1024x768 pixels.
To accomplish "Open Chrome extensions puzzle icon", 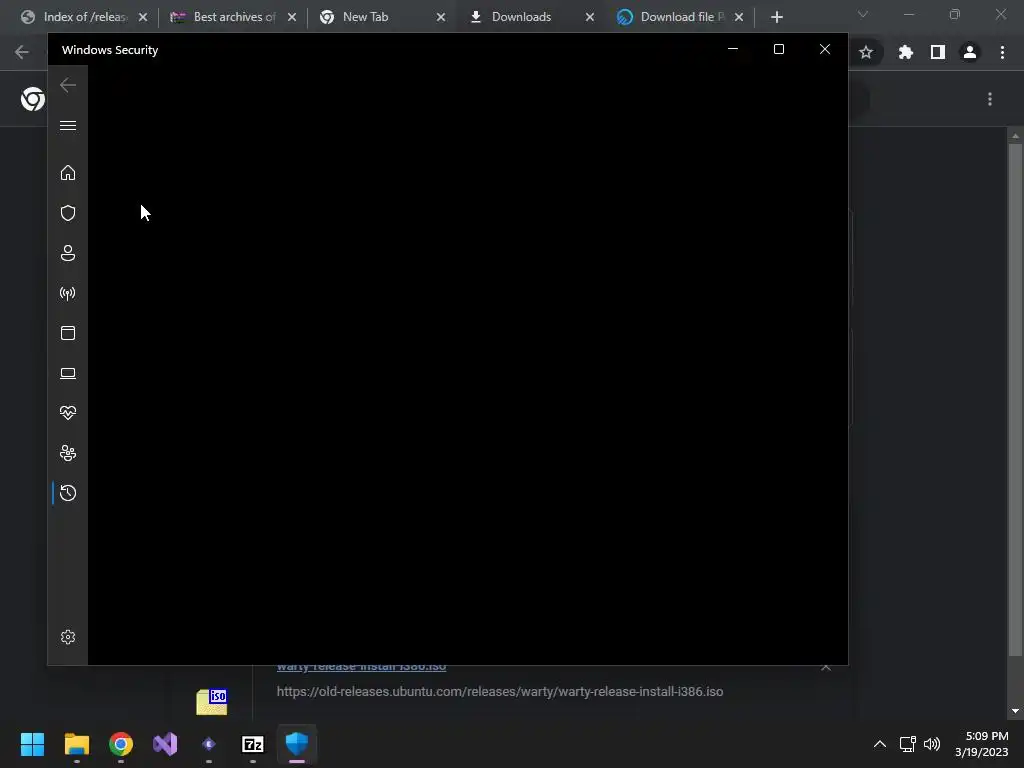I will (905, 52).
